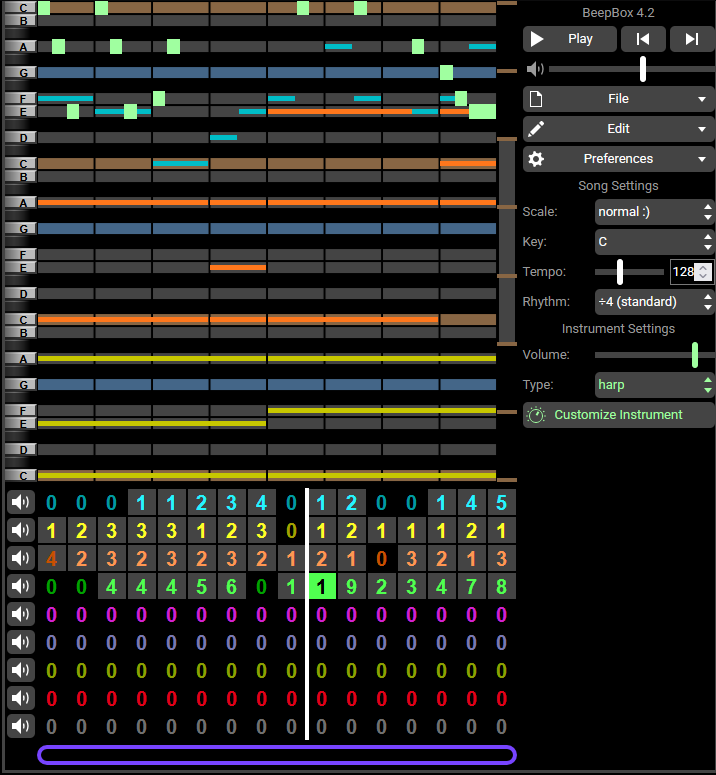
Task: Jump to the previous bar
Action: tap(643, 39)
